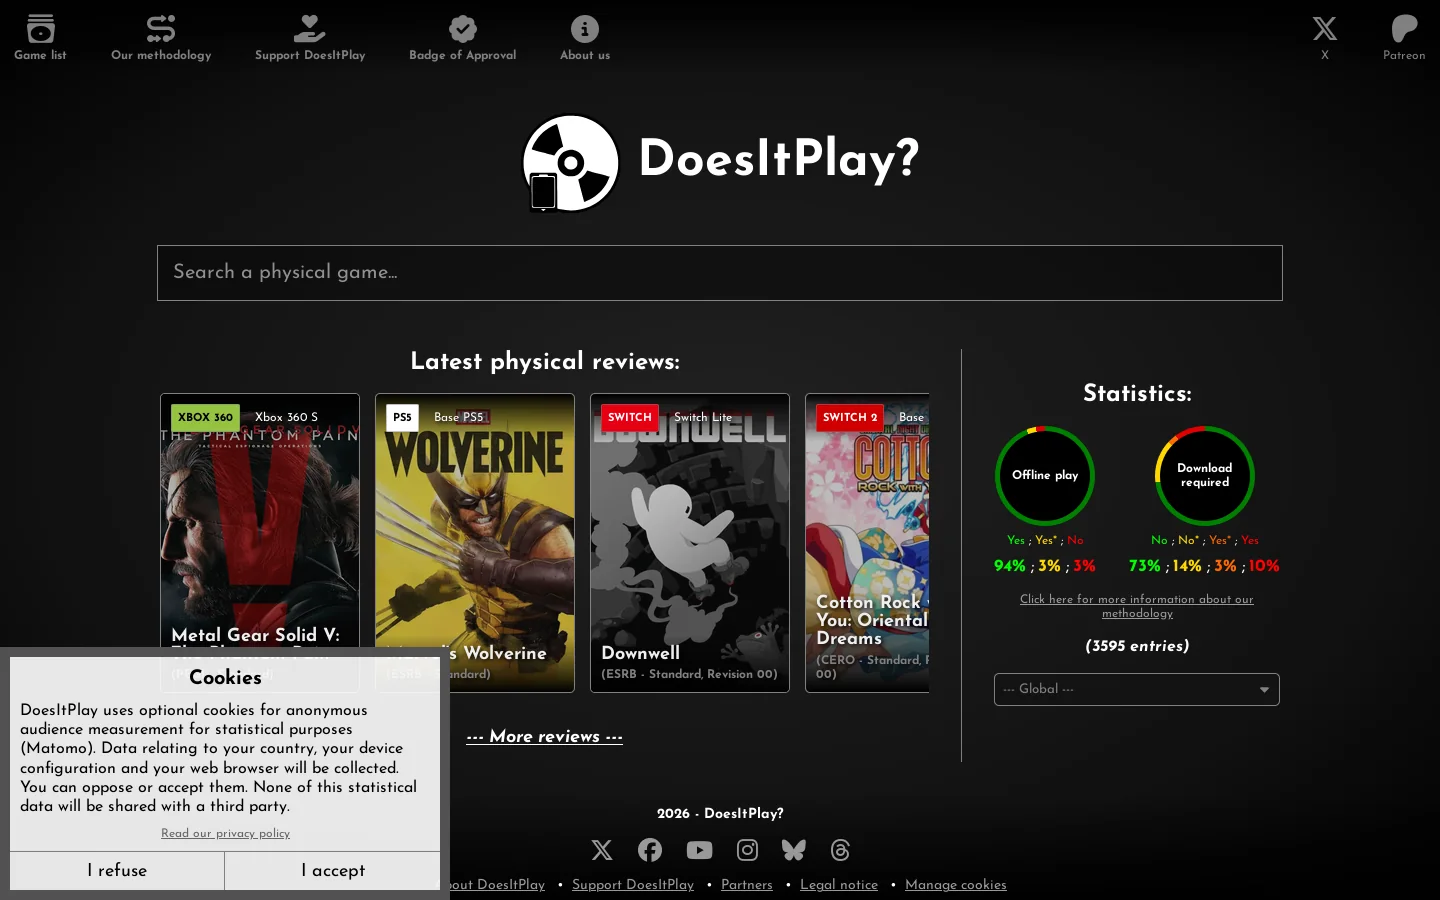This screenshot has width=1440, height=900.
Task: Click the methodology information link under statistics
Action: pyautogui.click(x=1137, y=606)
